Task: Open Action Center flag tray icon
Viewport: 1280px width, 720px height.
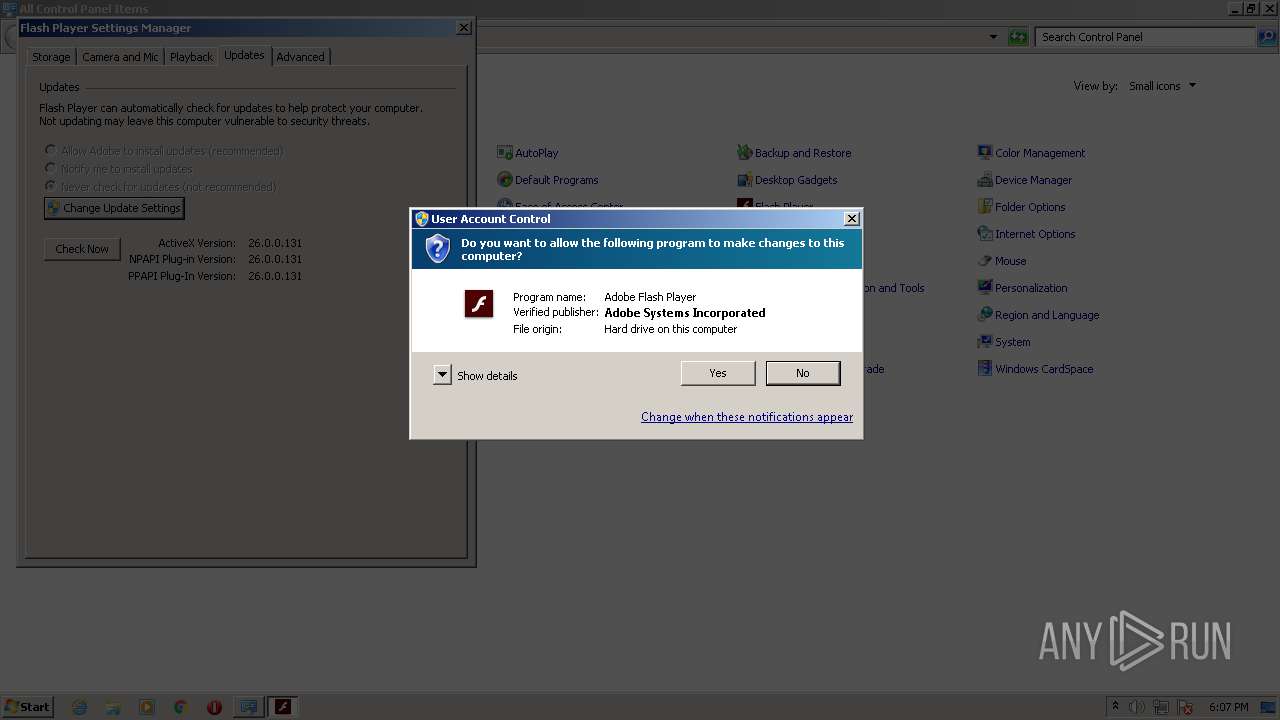Action: pyautogui.click(x=1185, y=707)
